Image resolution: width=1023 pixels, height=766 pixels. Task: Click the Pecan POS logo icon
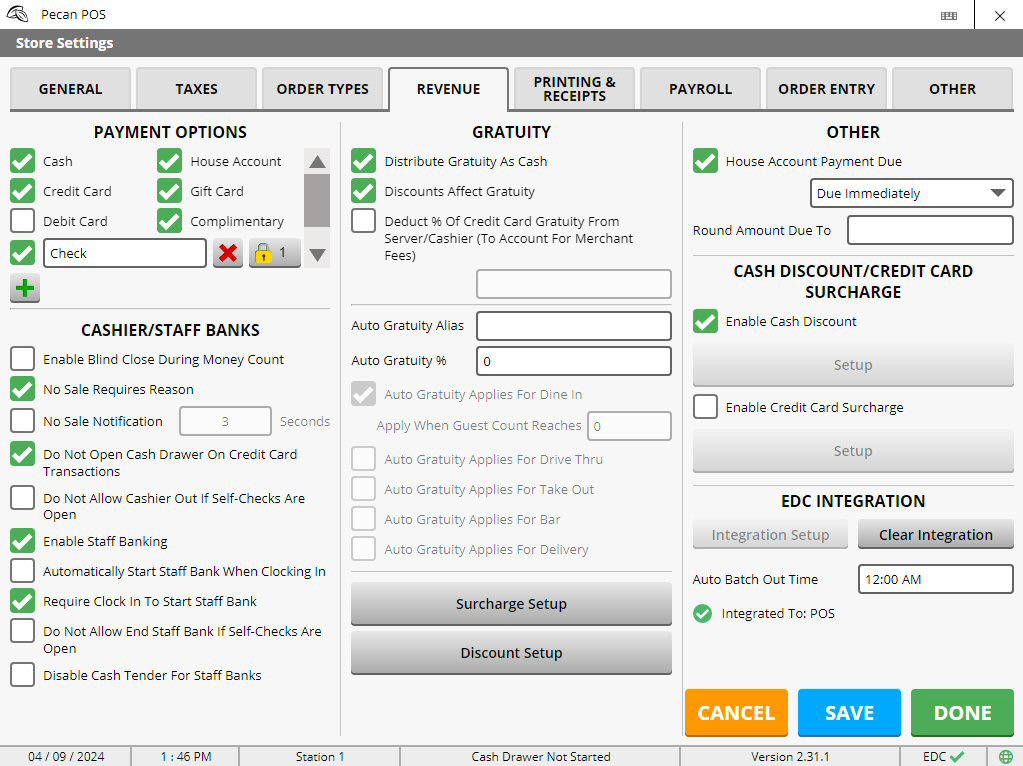pos(18,14)
